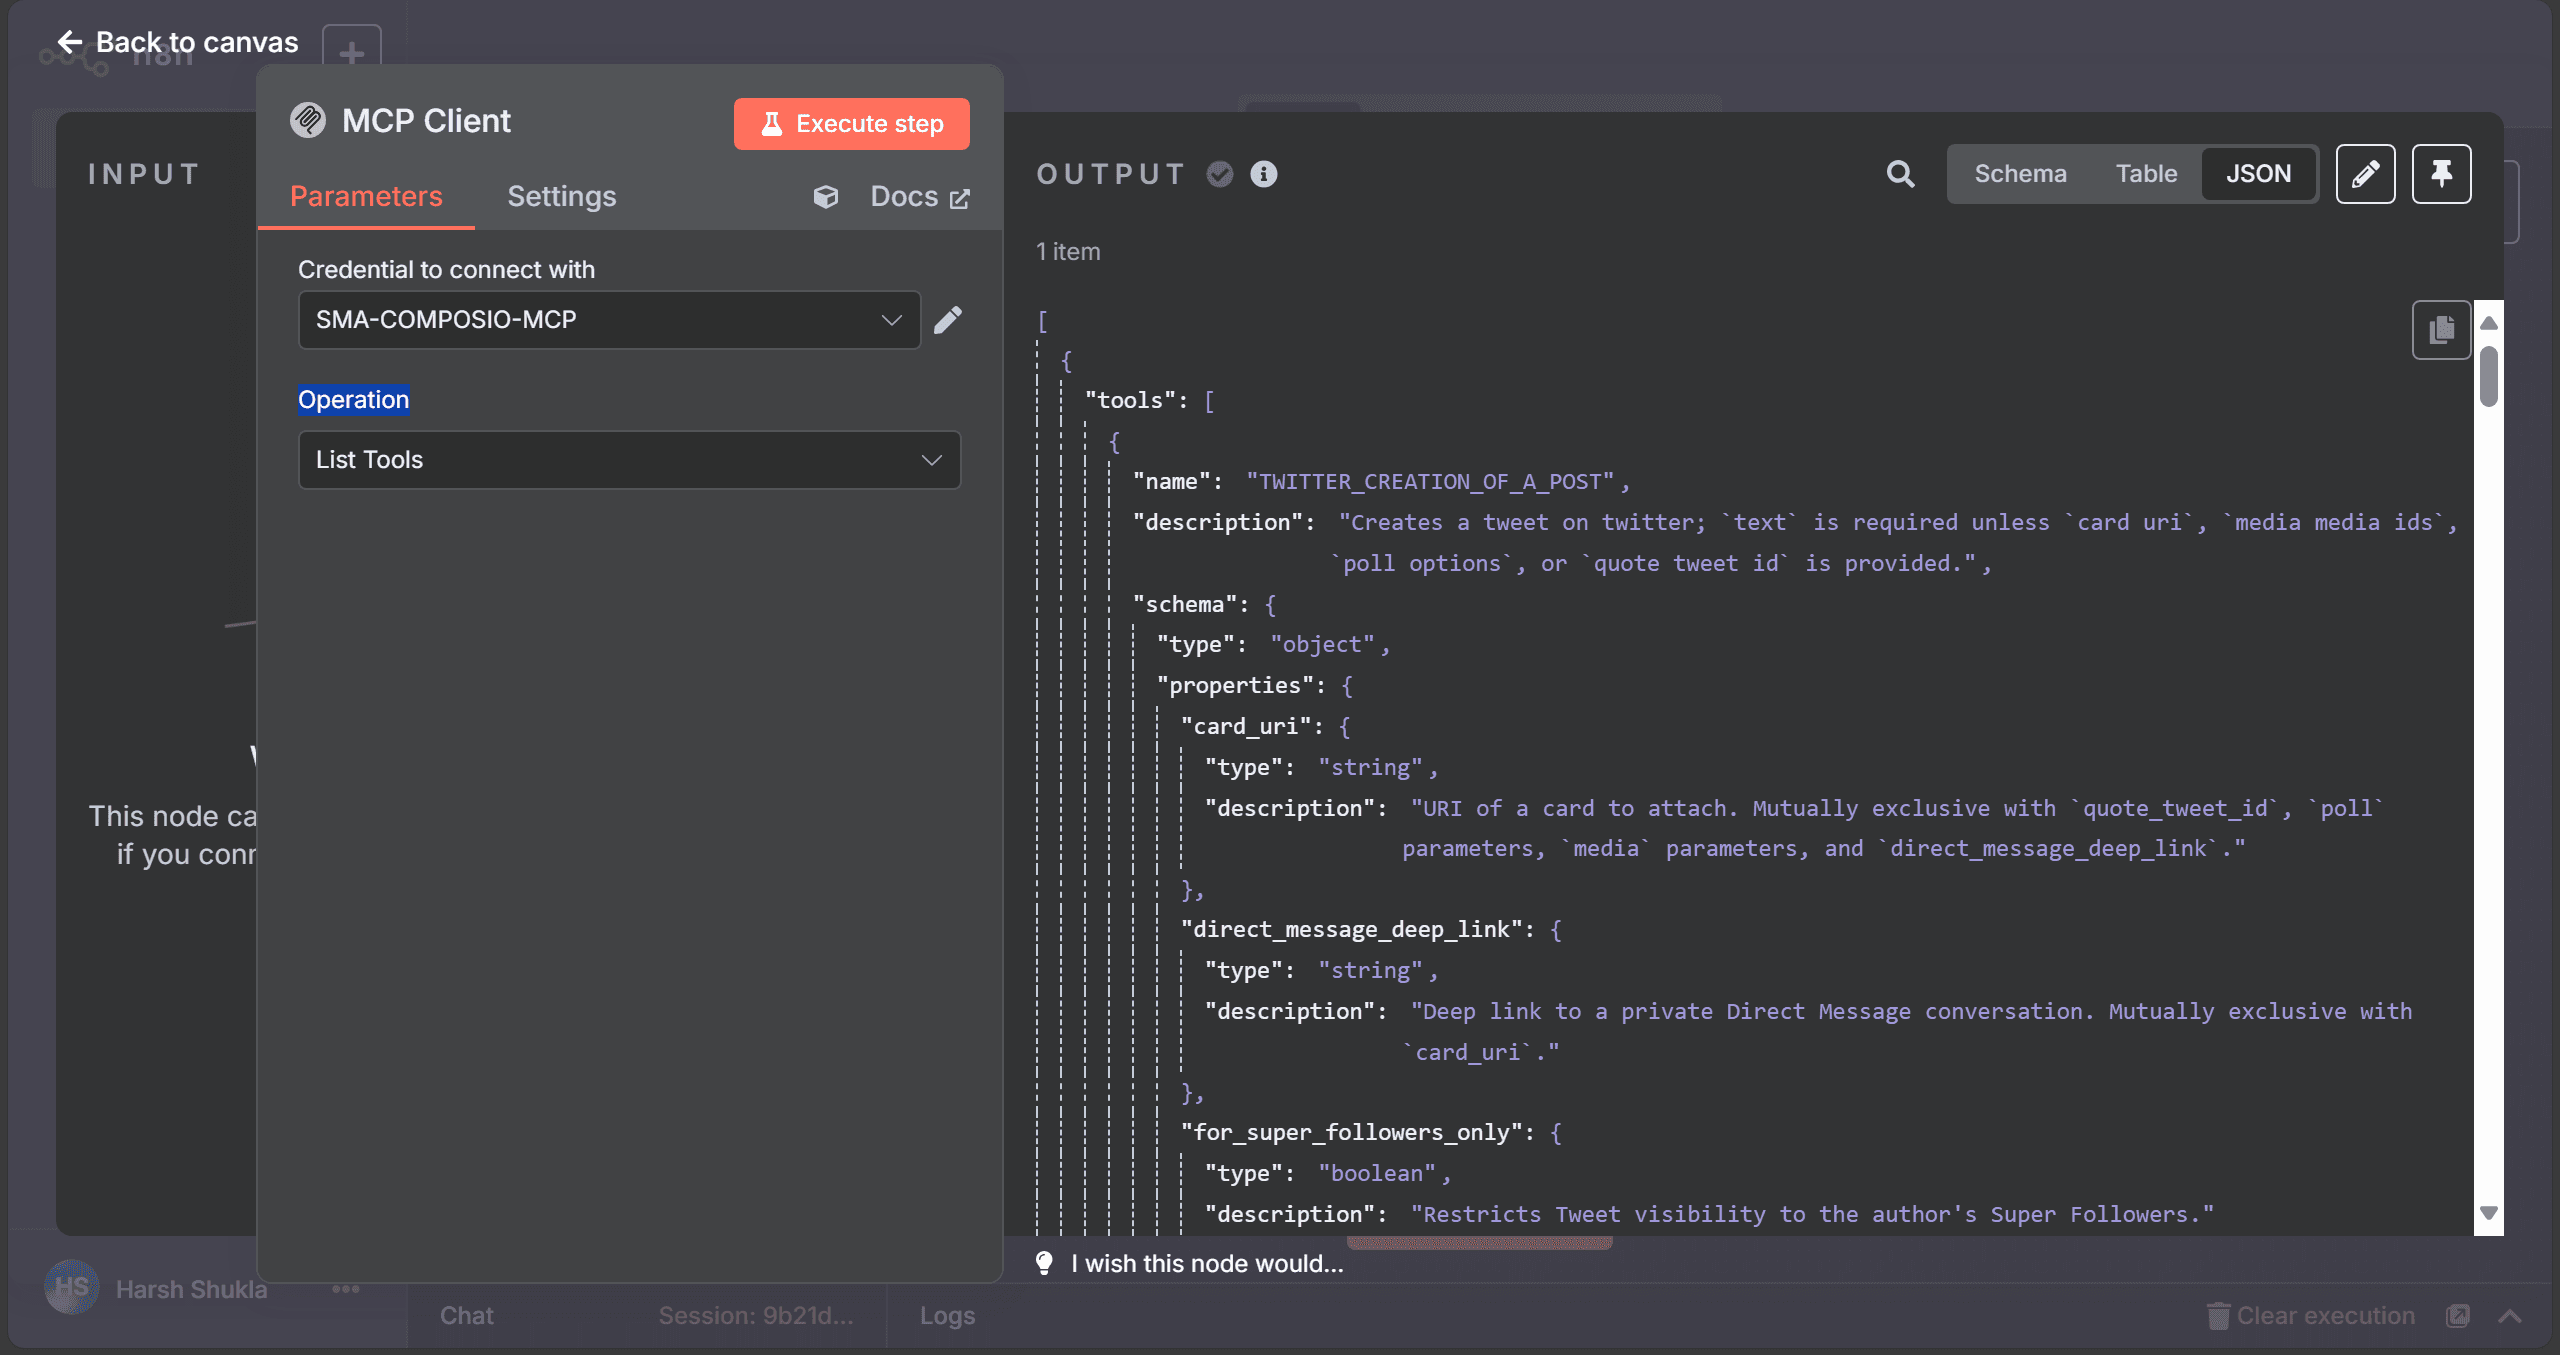Image resolution: width=2560 pixels, height=1355 pixels.
Task: Pin the output data with the pin icon
Action: coord(2441,174)
